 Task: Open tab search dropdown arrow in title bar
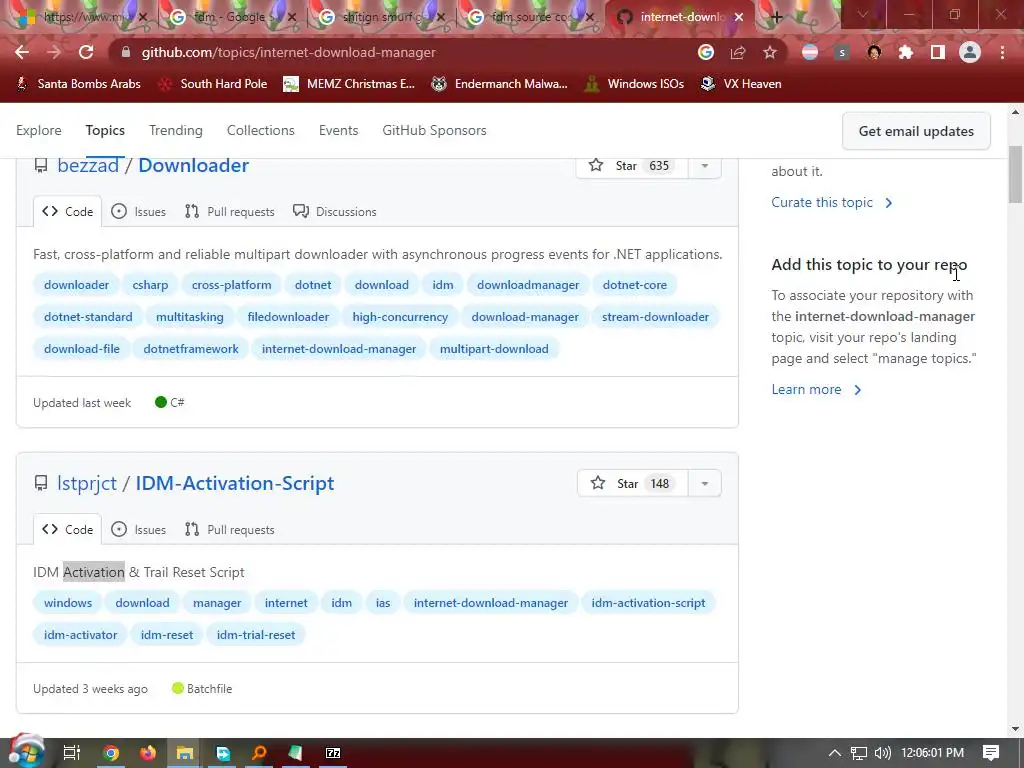pyautogui.click(x=863, y=14)
